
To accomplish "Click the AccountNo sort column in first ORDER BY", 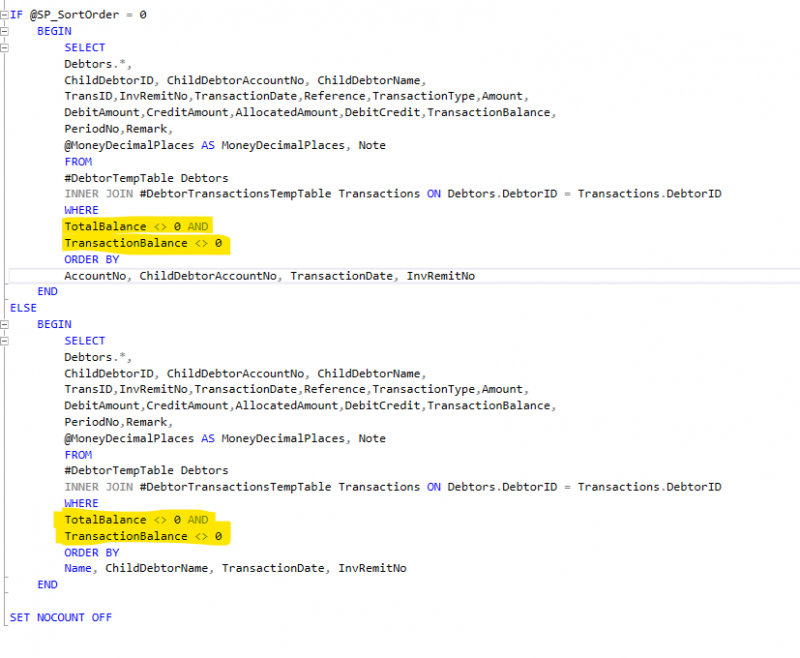I will (95, 275).
